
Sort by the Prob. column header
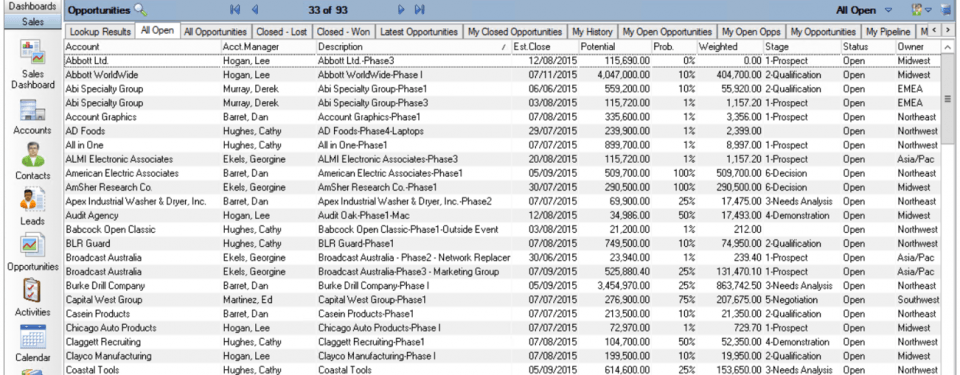(x=674, y=47)
